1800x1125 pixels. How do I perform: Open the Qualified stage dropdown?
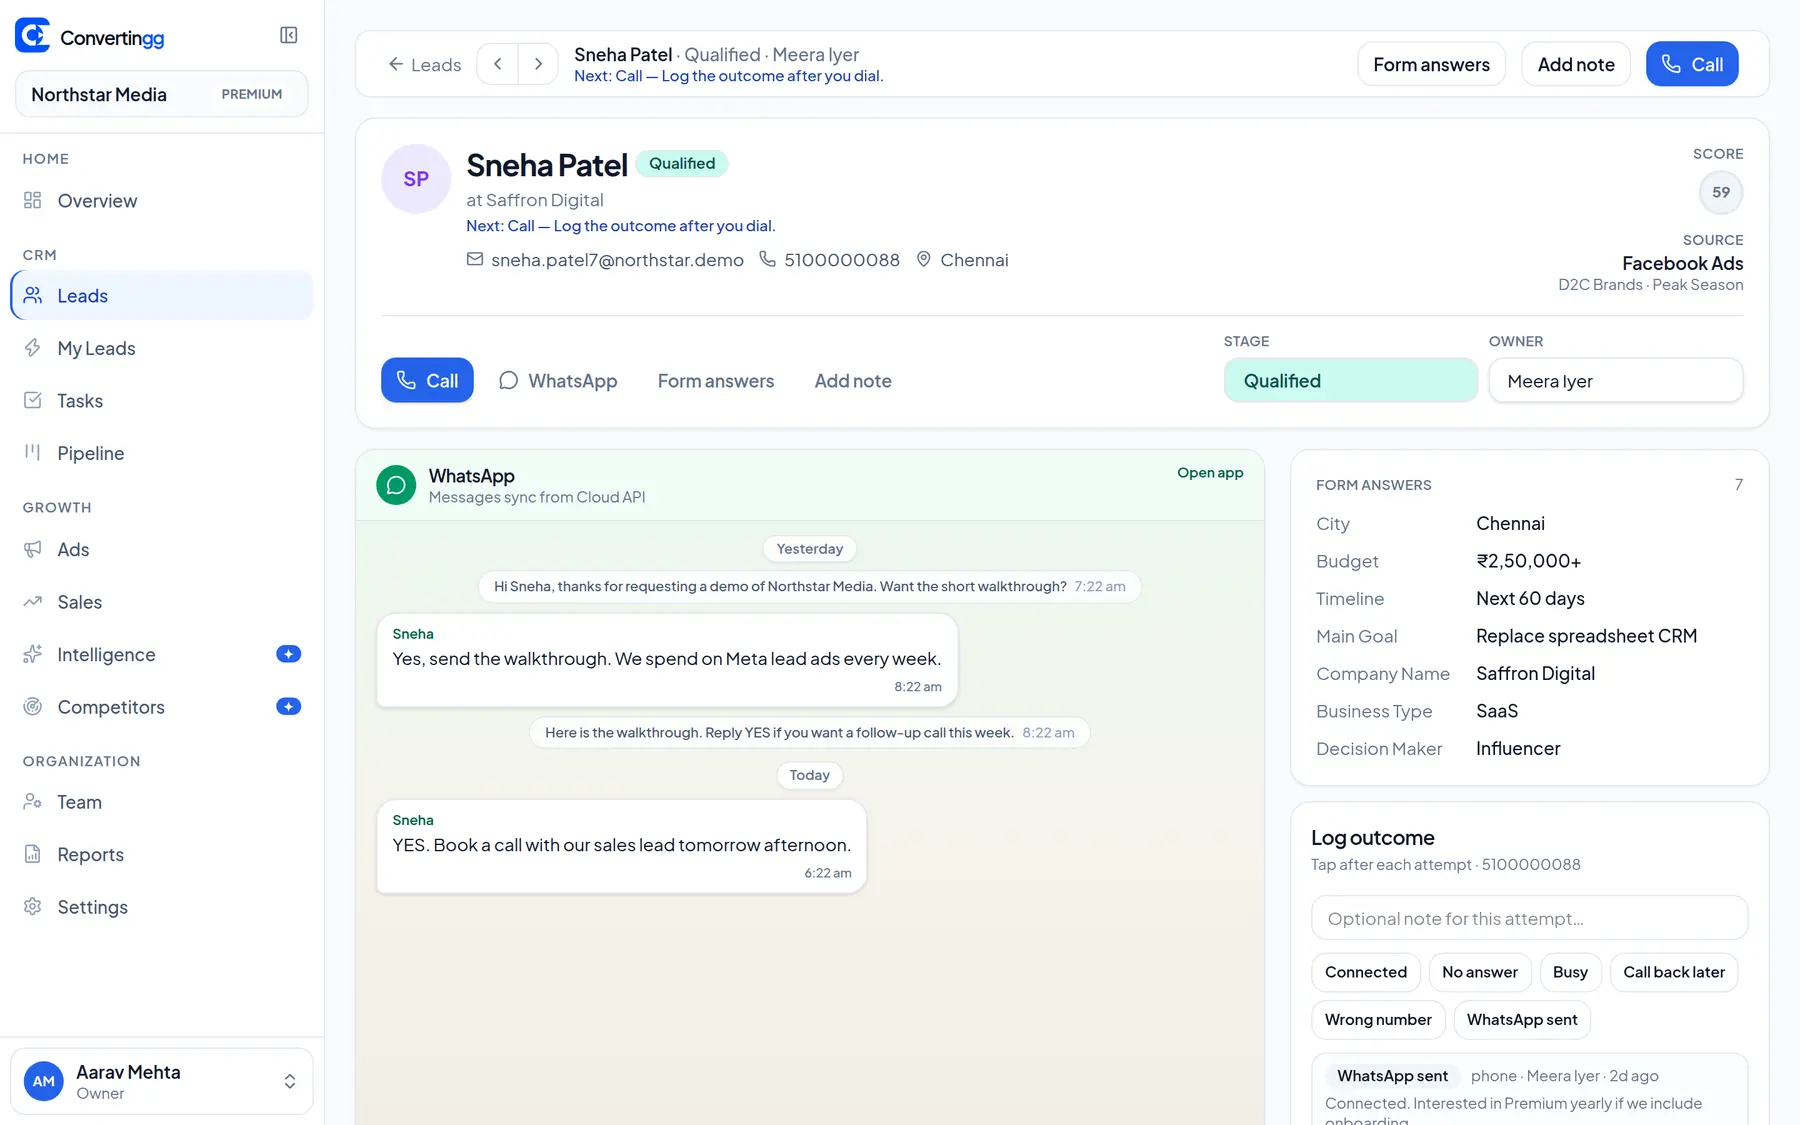pyautogui.click(x=1350, y=381)
